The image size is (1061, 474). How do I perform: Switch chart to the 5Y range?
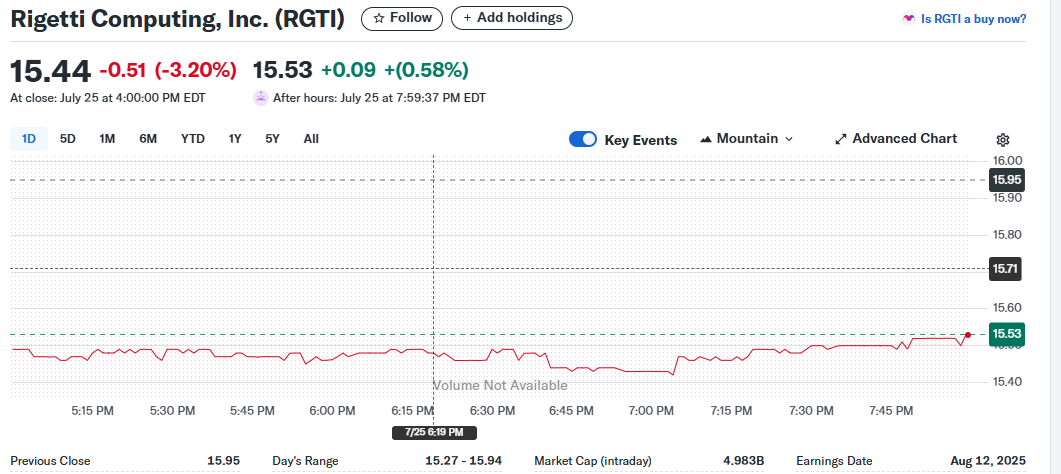(272, 139)
